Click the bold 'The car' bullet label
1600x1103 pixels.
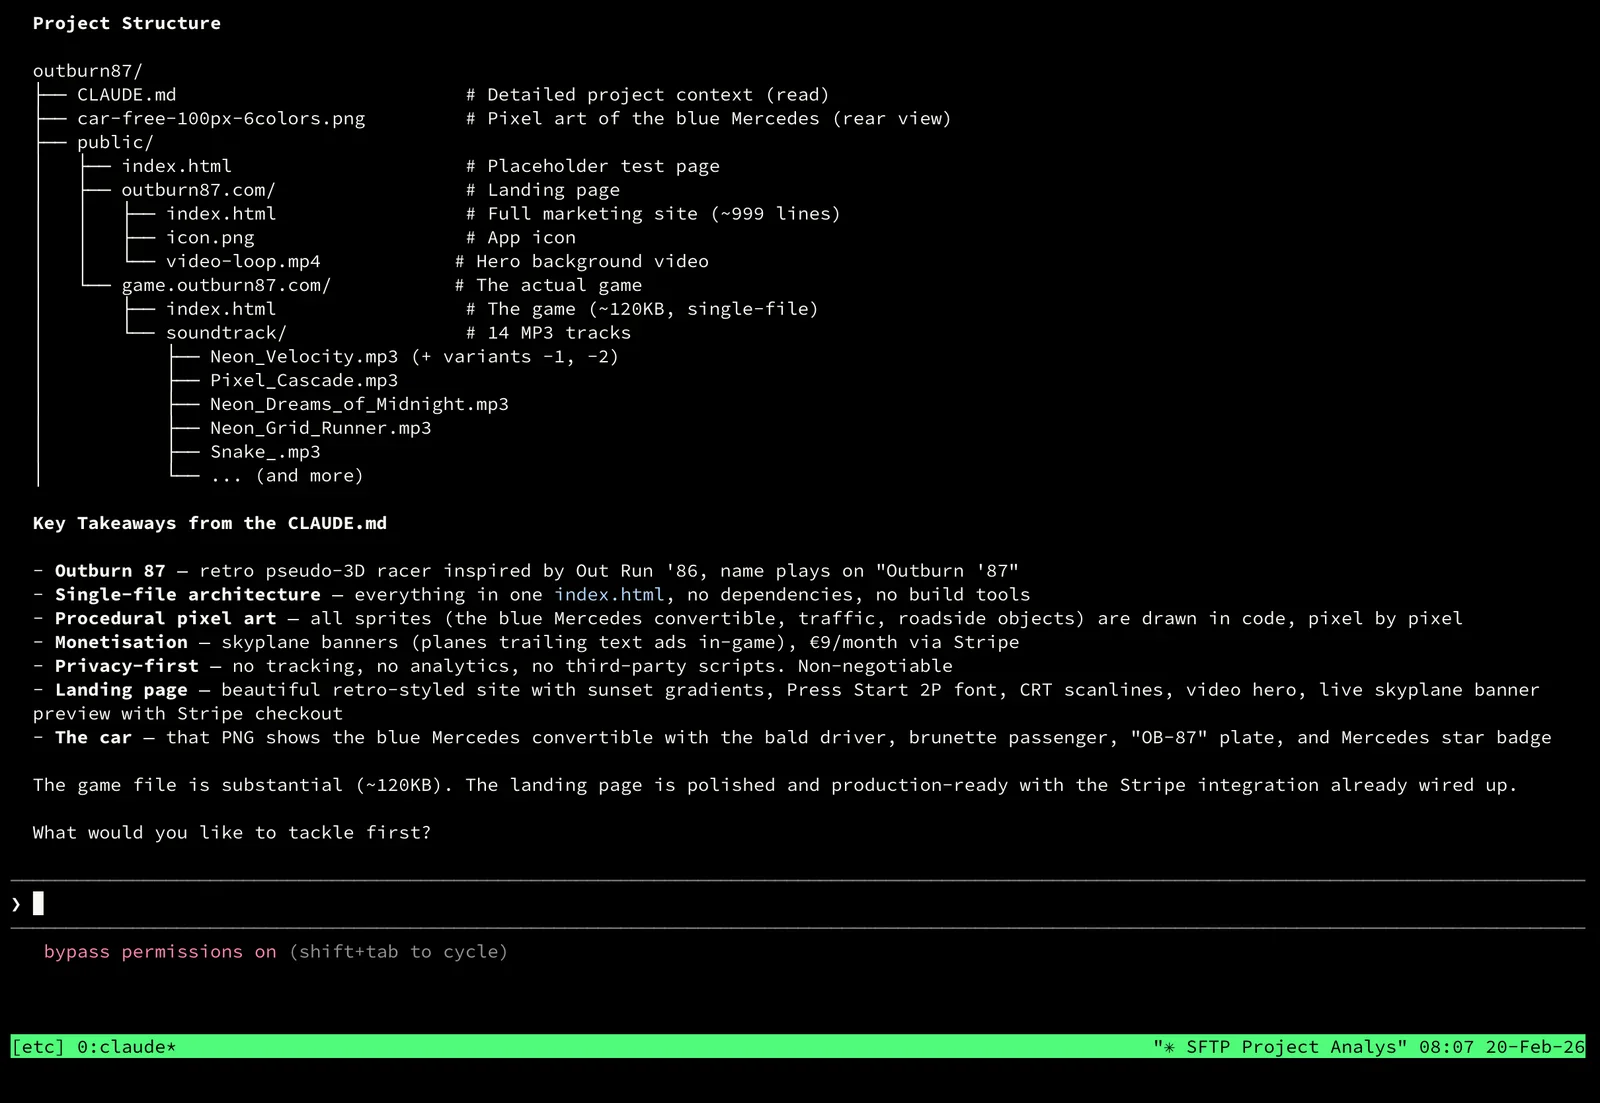point(94,738)
